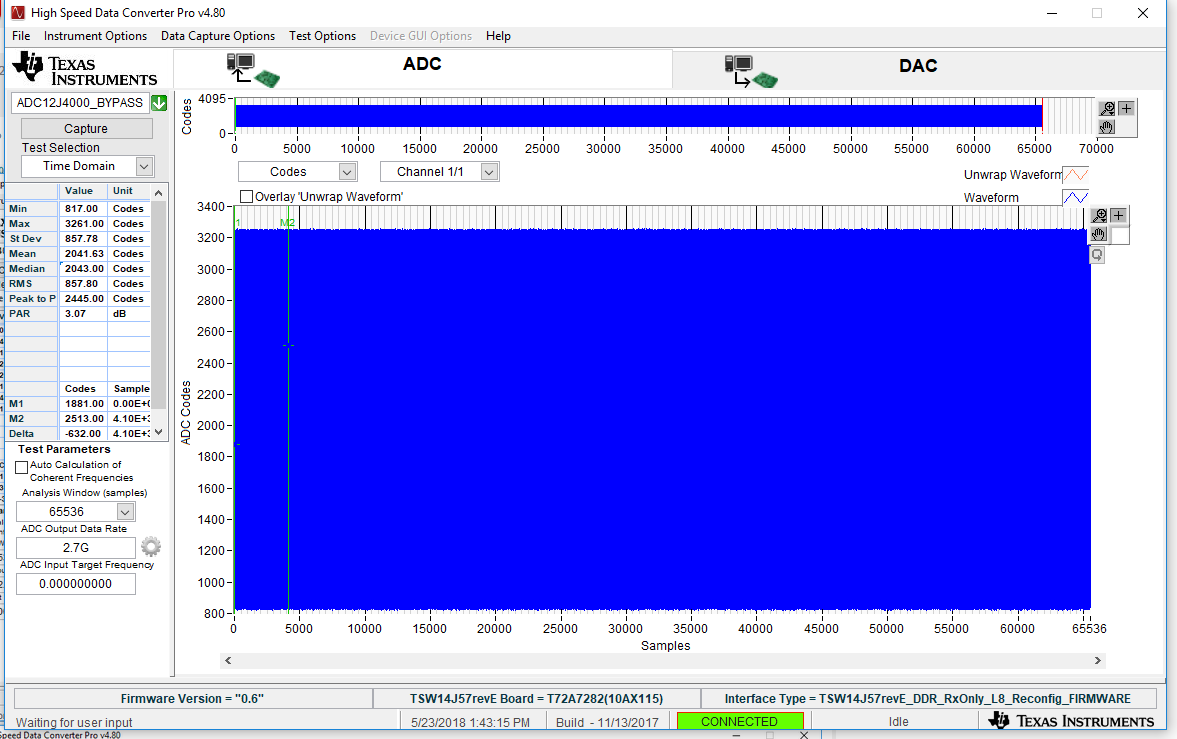Click the graph horizontal scrollbar left arrow
Image resolution: width=1177 pixels, height=739 pixels.
tap(228, 661)
